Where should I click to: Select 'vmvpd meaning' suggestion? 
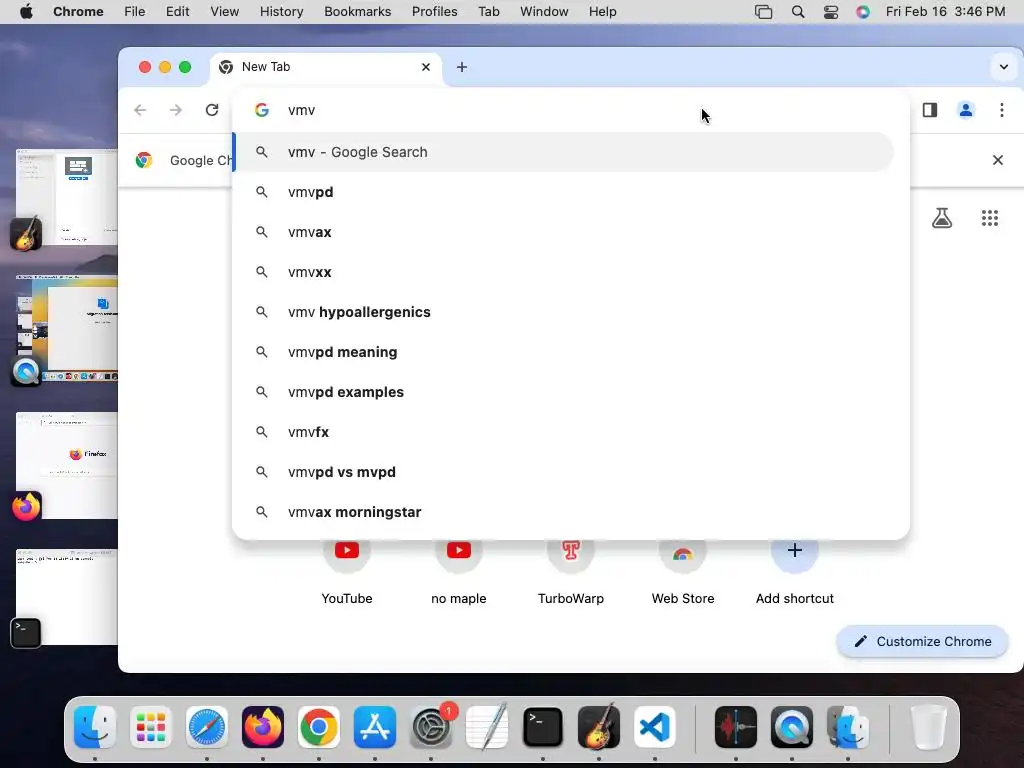564,352
